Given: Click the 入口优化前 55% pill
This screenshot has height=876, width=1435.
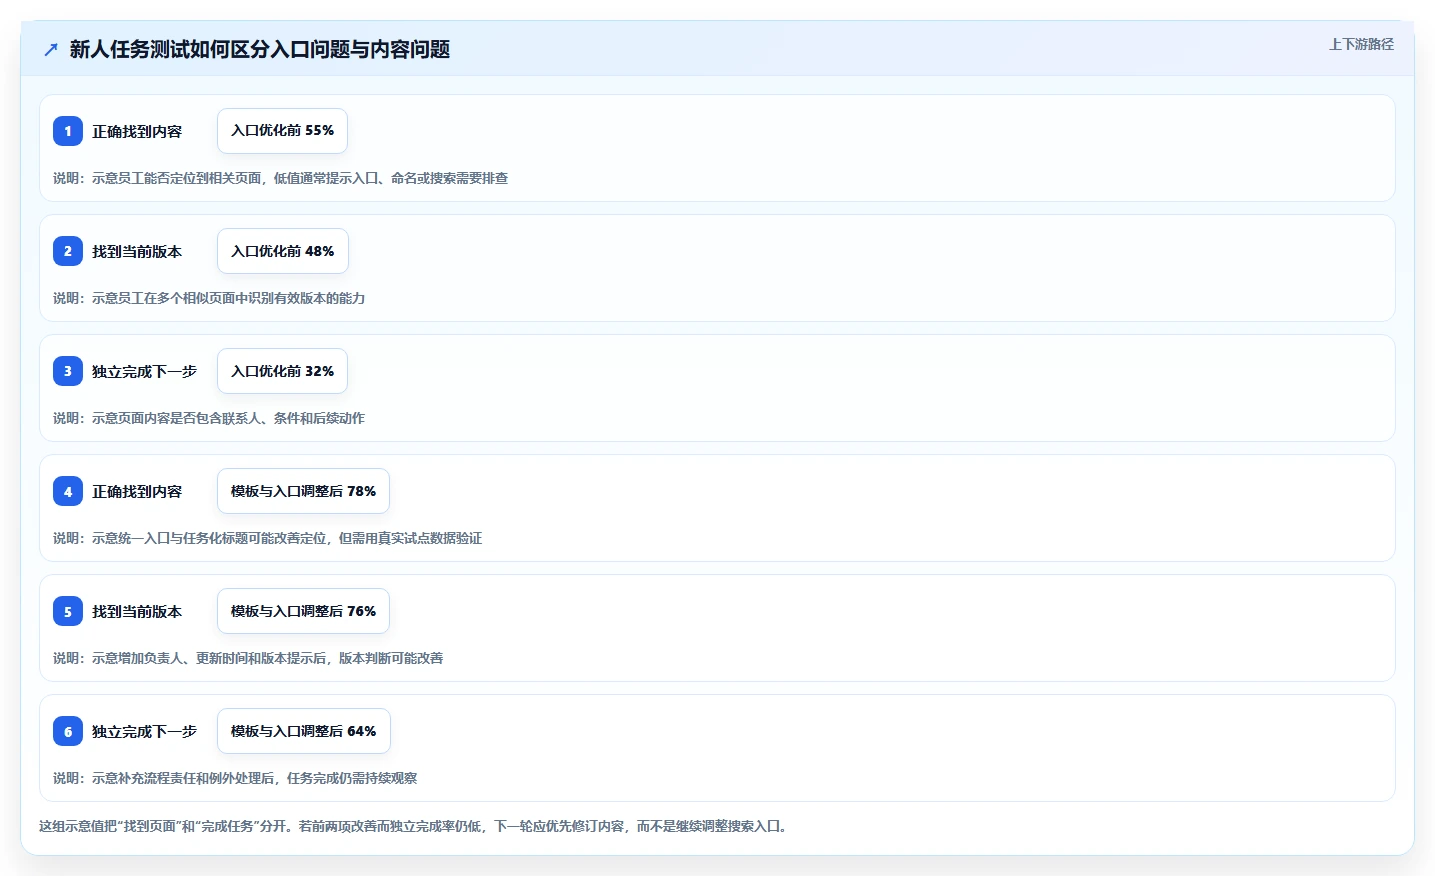Looking at the screenshot, I should tap(282, 131).
